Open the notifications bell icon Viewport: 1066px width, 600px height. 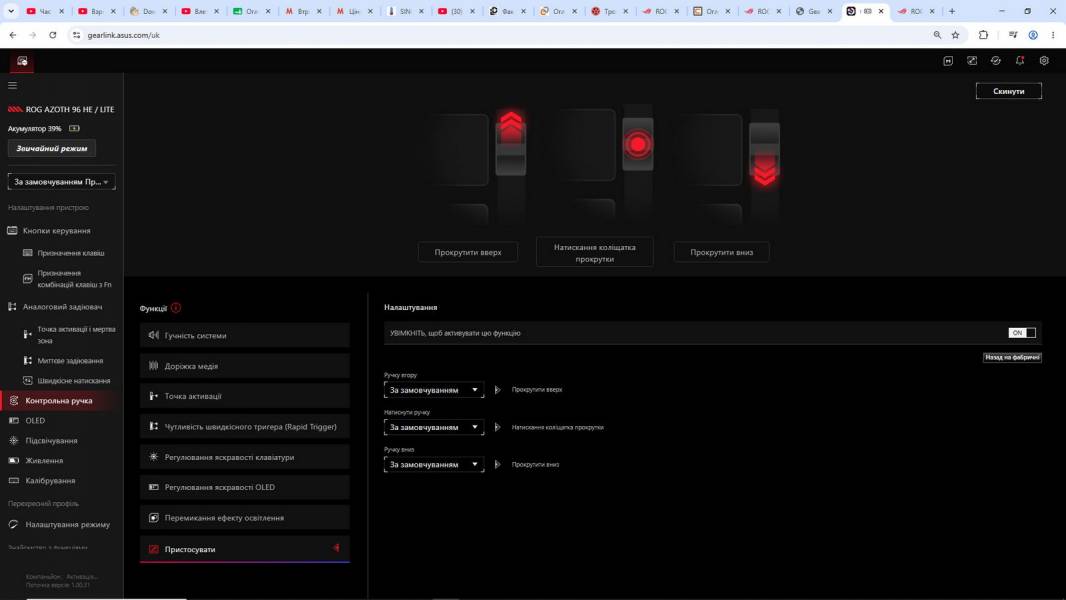pyautogui.click(x=1020, y=60)
